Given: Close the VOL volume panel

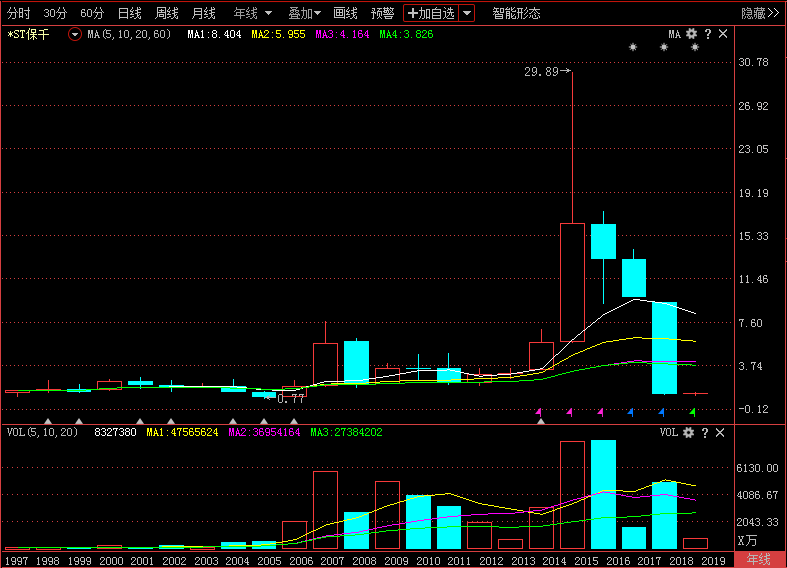Looking at the screenshot, I should [x=722, y=432].
